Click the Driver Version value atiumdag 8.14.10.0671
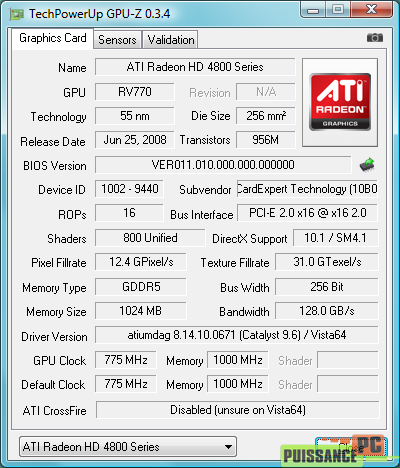The image size is (400, 468). click(237, 335)
